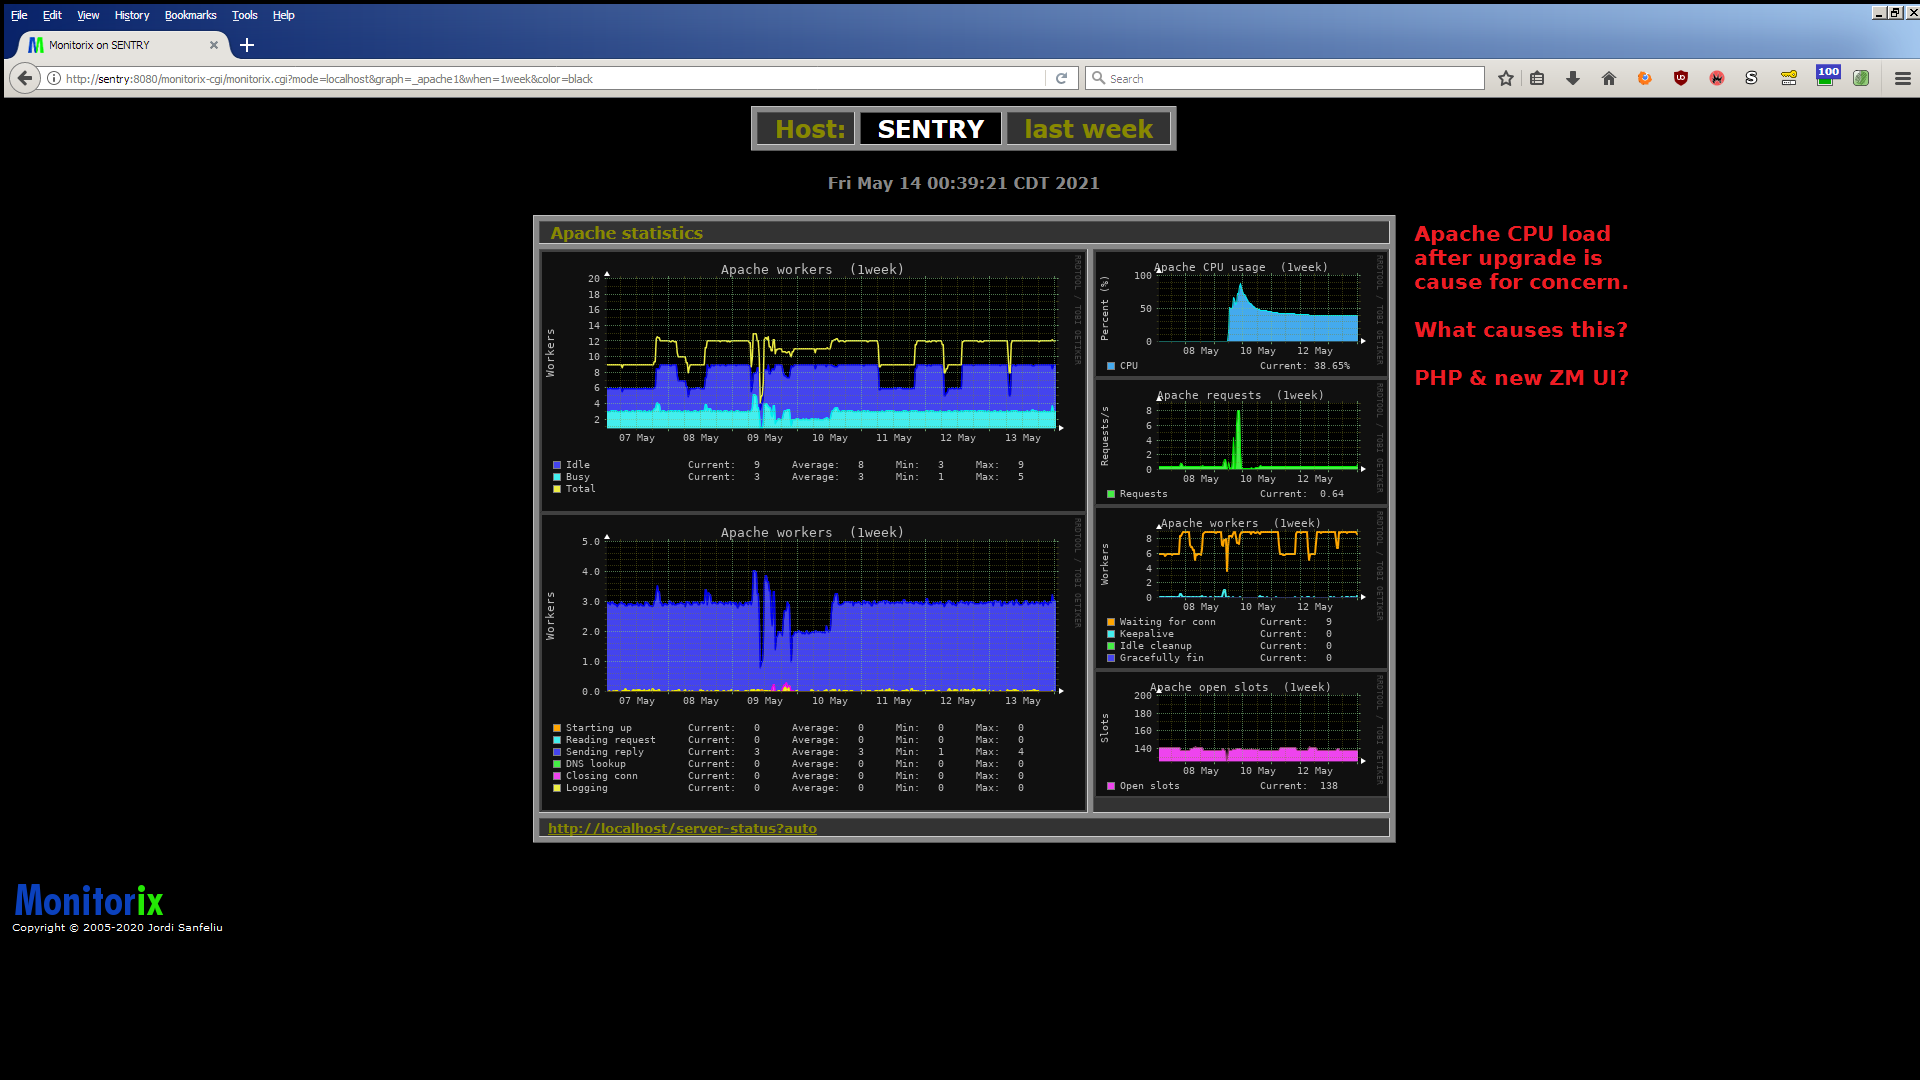Open the History menu
1920x1080 pixels.
132,15
